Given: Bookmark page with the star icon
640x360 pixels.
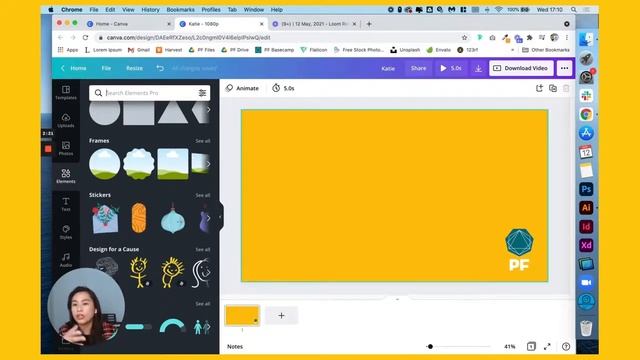Looking at the screenshot, I should [464, 38].
